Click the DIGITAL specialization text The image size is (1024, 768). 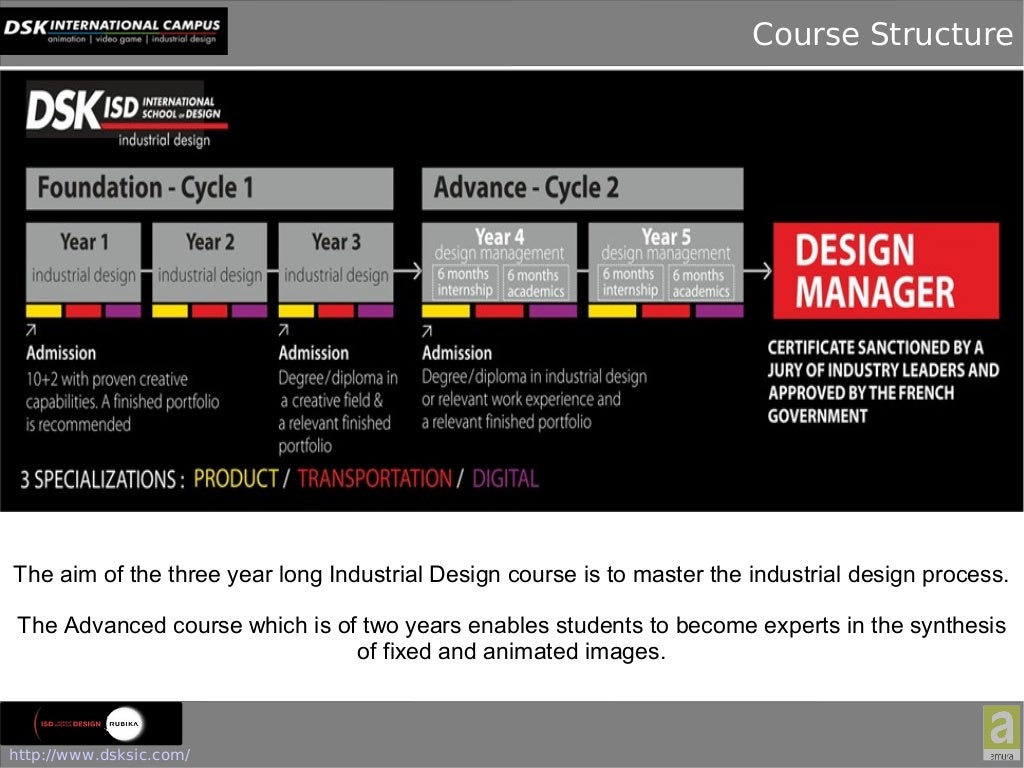(x=505, y=479)
